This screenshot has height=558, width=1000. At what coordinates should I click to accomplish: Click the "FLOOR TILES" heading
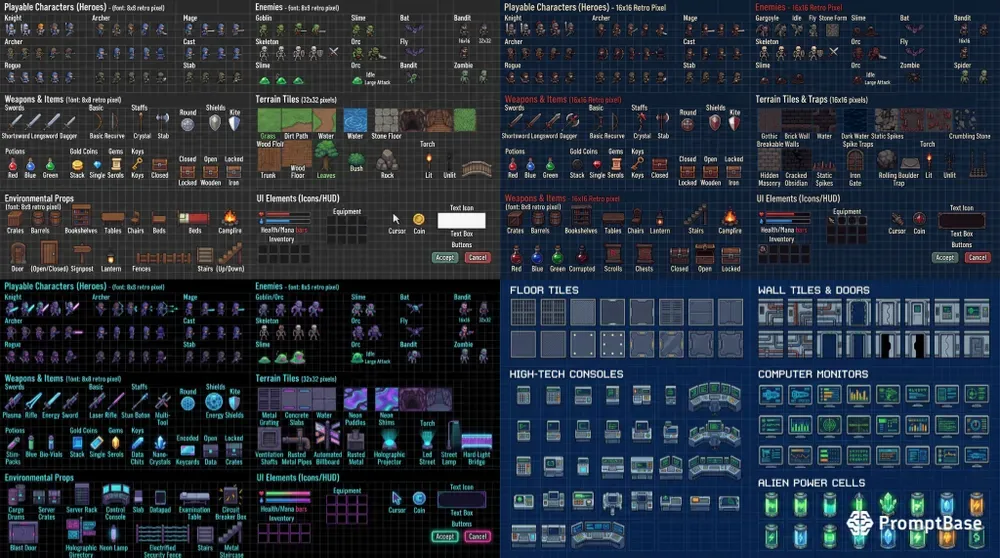pos(544,290)
